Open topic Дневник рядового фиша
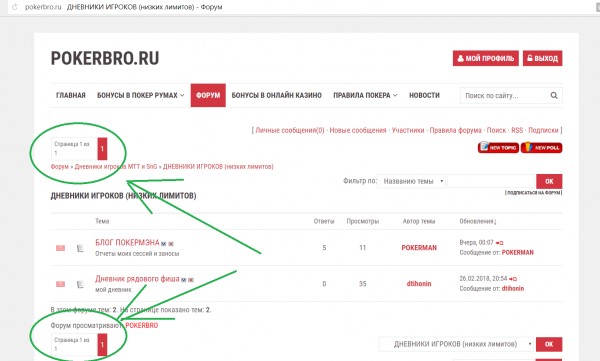 click(x=137, y=279)
